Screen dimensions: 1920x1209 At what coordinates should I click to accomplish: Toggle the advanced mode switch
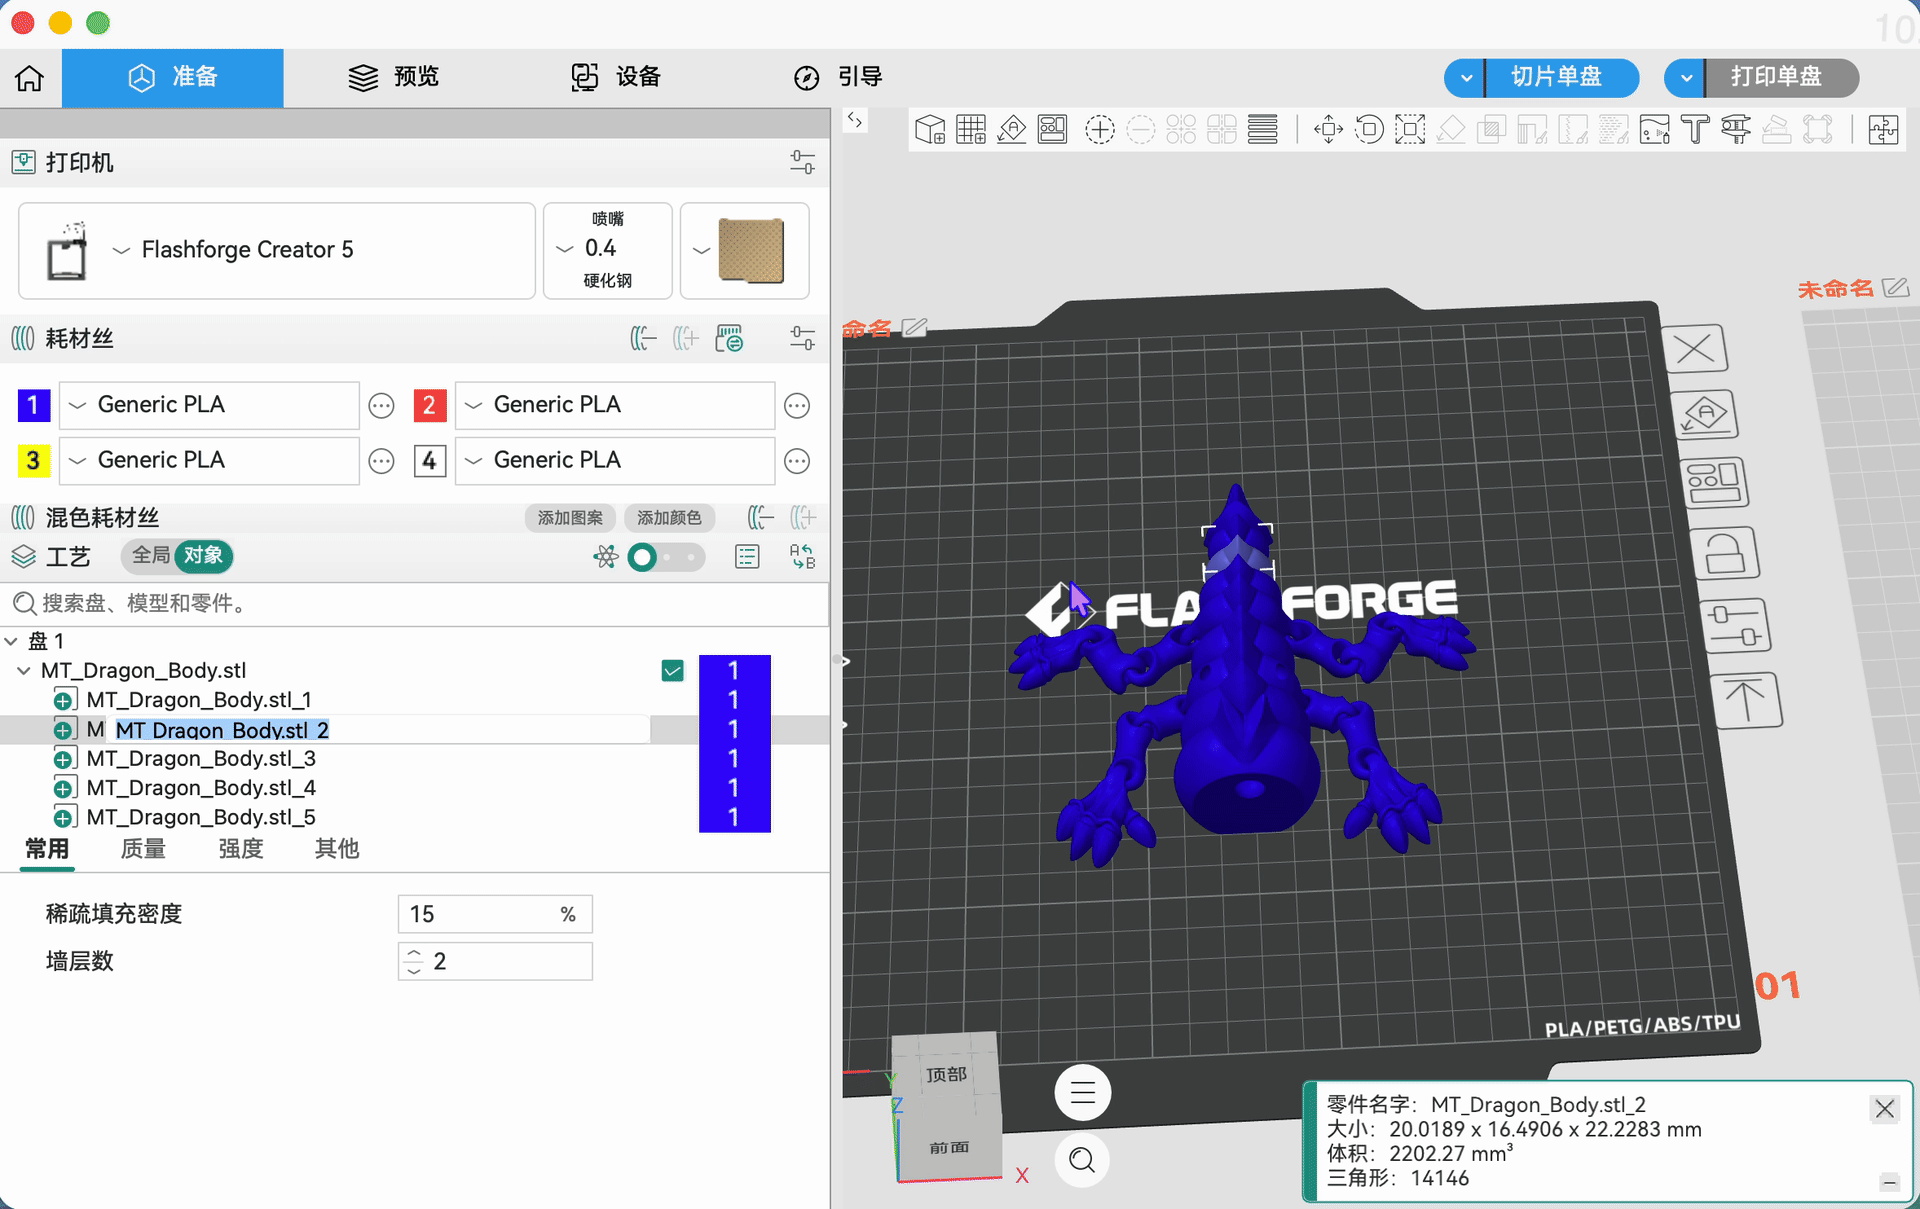[x=666, y=557]
